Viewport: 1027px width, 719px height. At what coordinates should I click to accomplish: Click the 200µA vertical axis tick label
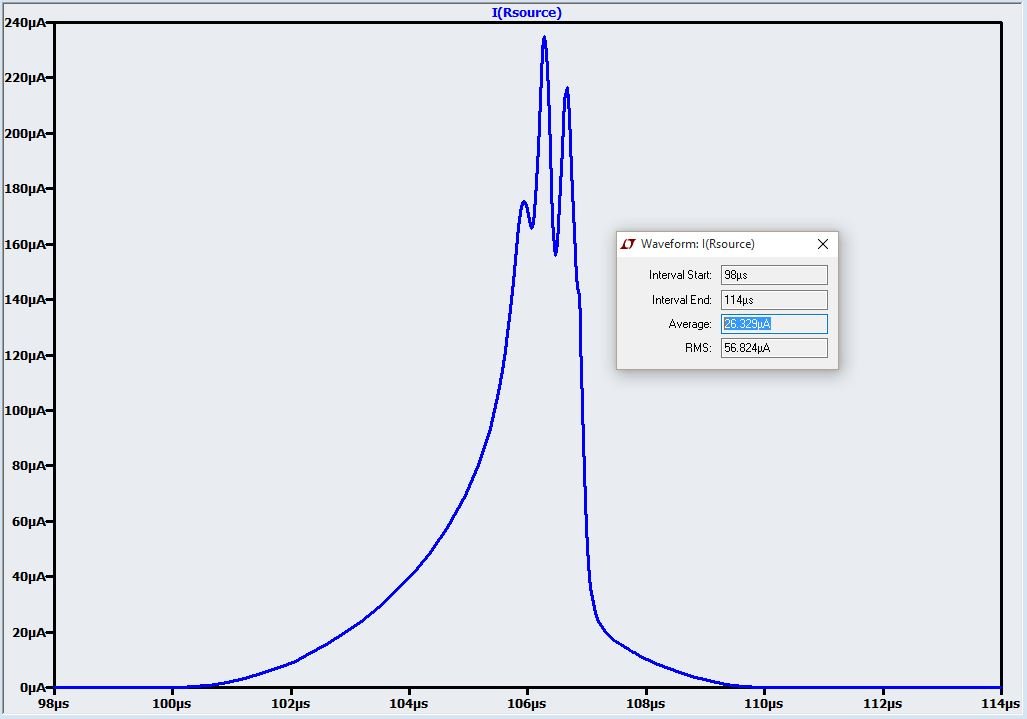point(24,133)
